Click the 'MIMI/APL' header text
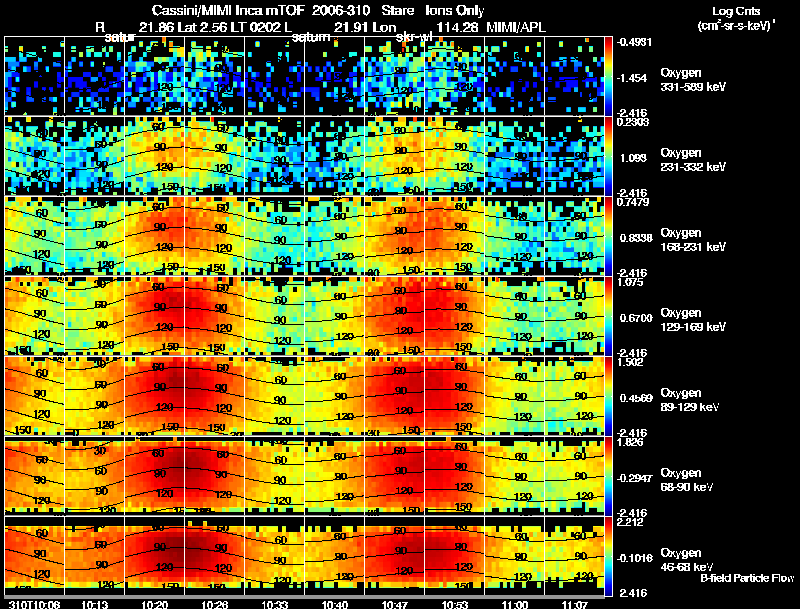 point(516,27)
